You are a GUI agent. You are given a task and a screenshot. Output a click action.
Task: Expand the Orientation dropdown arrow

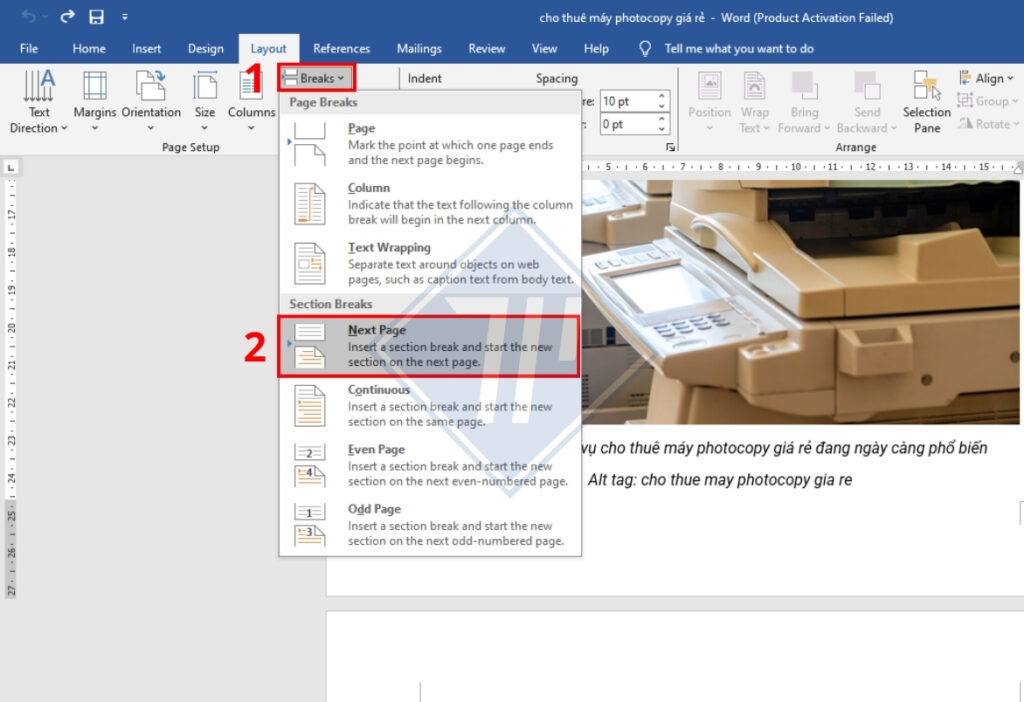(x=151, y=129)
